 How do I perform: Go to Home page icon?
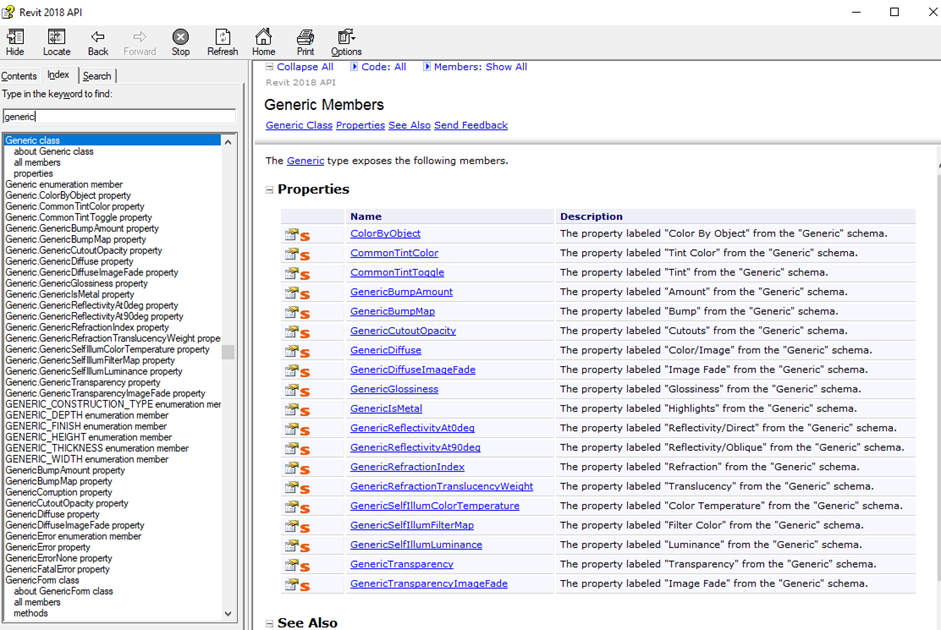point(263,42)
